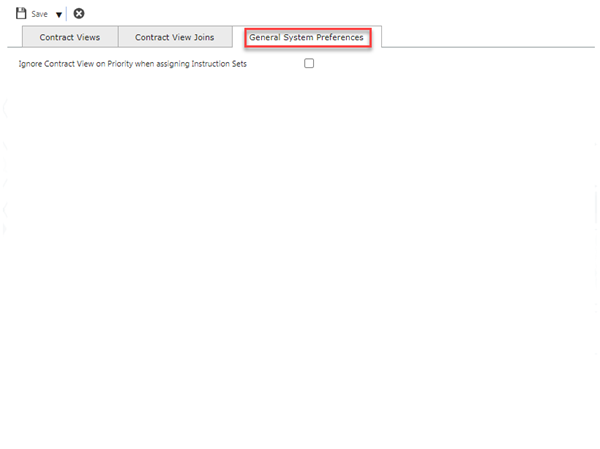
Task: Click the circled X cancel icon
Action: [x=79, y=14]
